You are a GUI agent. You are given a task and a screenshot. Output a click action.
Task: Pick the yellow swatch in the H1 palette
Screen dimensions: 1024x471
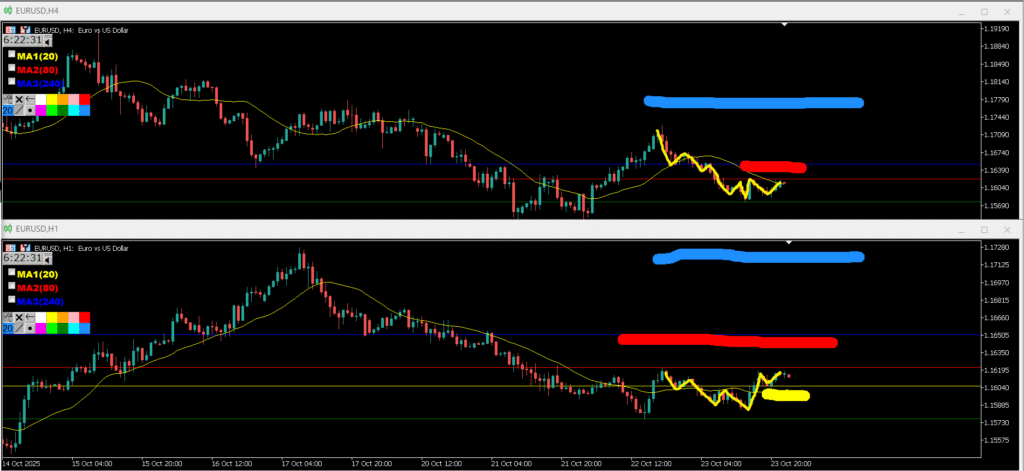coord(52,317)
